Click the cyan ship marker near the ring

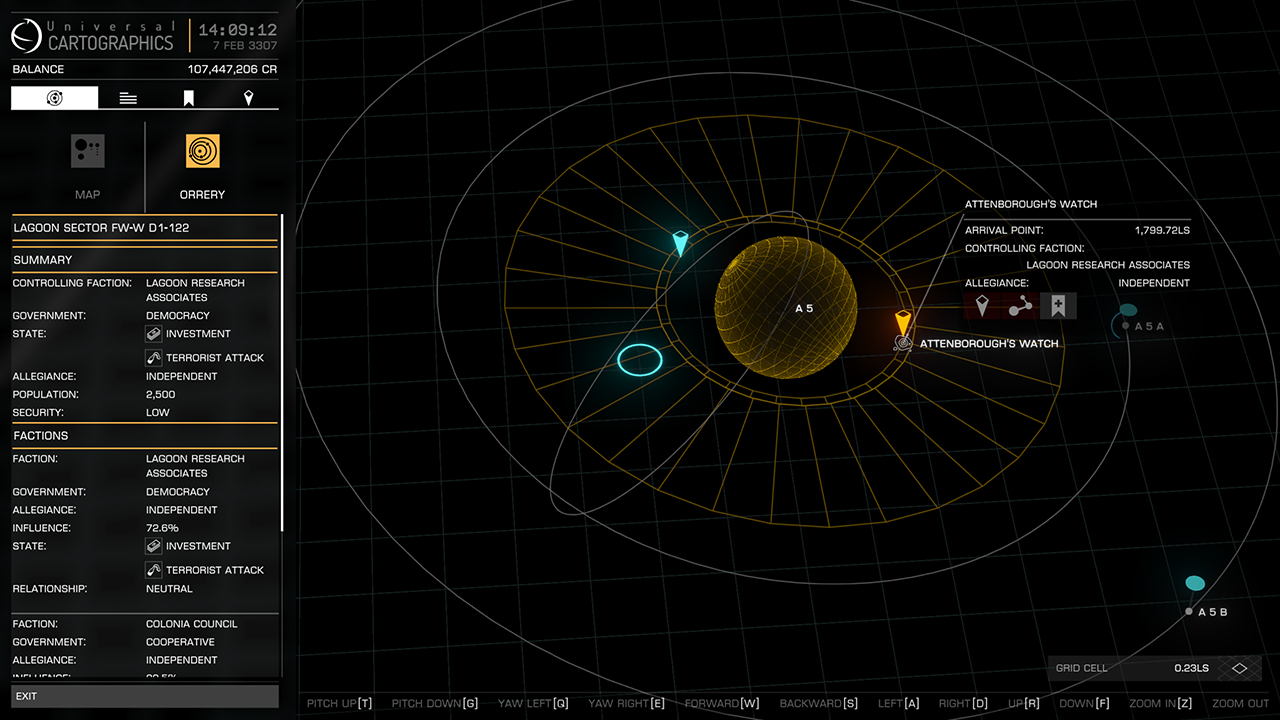(x=680, y=242)
